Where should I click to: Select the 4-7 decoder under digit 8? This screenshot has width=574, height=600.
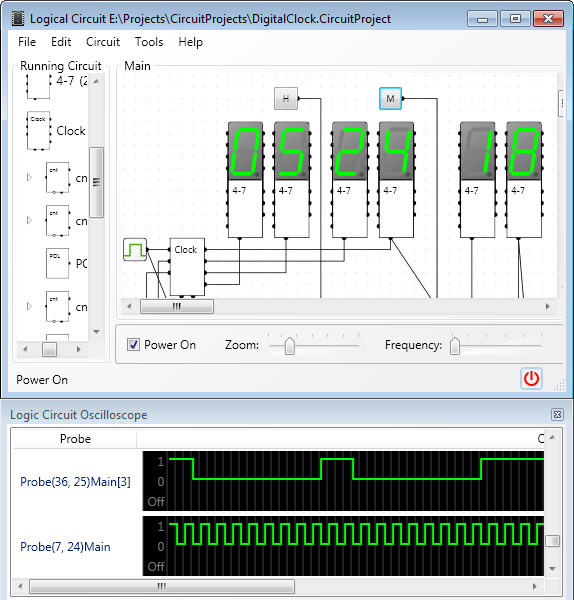click(523, 209)
